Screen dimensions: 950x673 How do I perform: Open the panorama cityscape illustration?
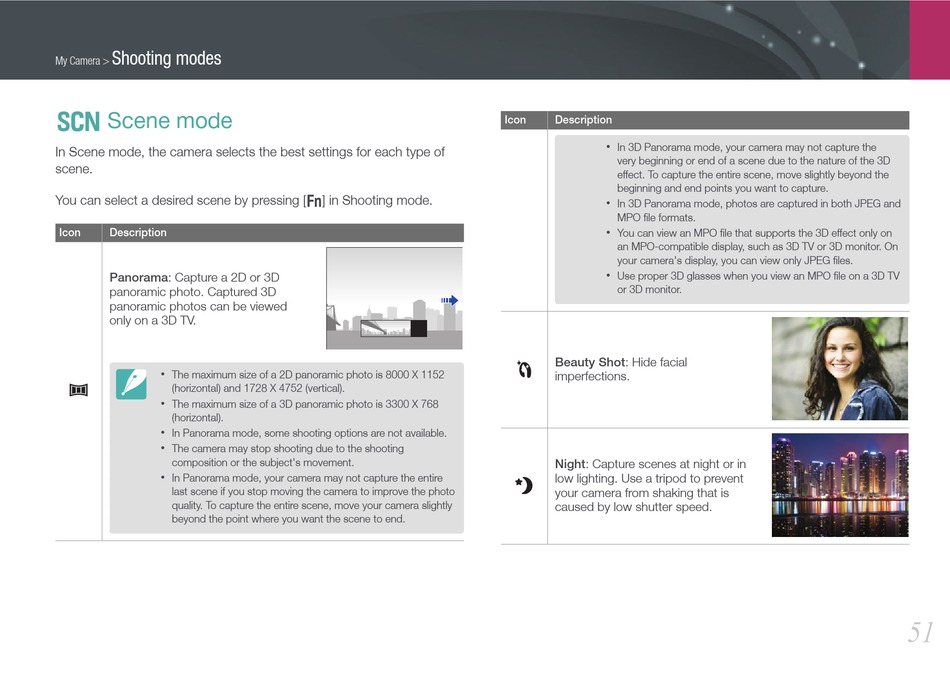(394, 298)
